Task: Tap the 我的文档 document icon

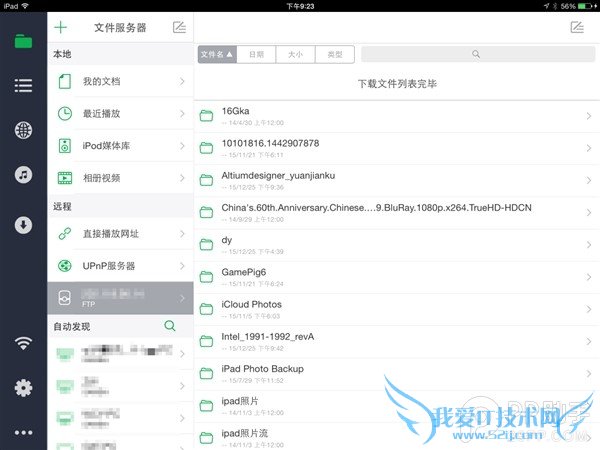Action: click(x=65, y=82)
